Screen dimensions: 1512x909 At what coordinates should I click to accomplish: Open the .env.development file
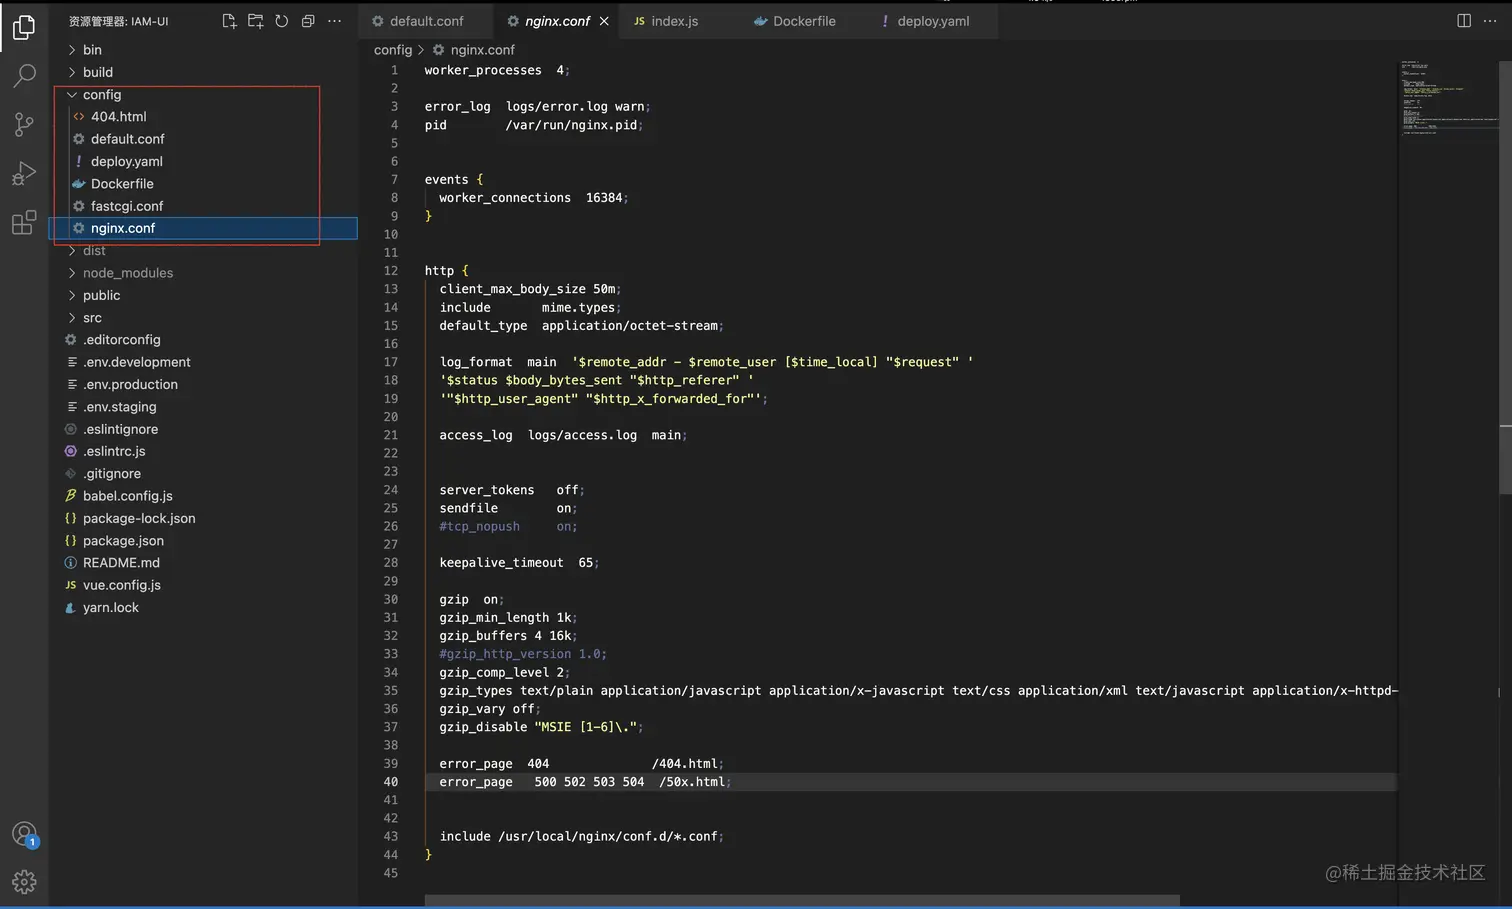point(203,362)
